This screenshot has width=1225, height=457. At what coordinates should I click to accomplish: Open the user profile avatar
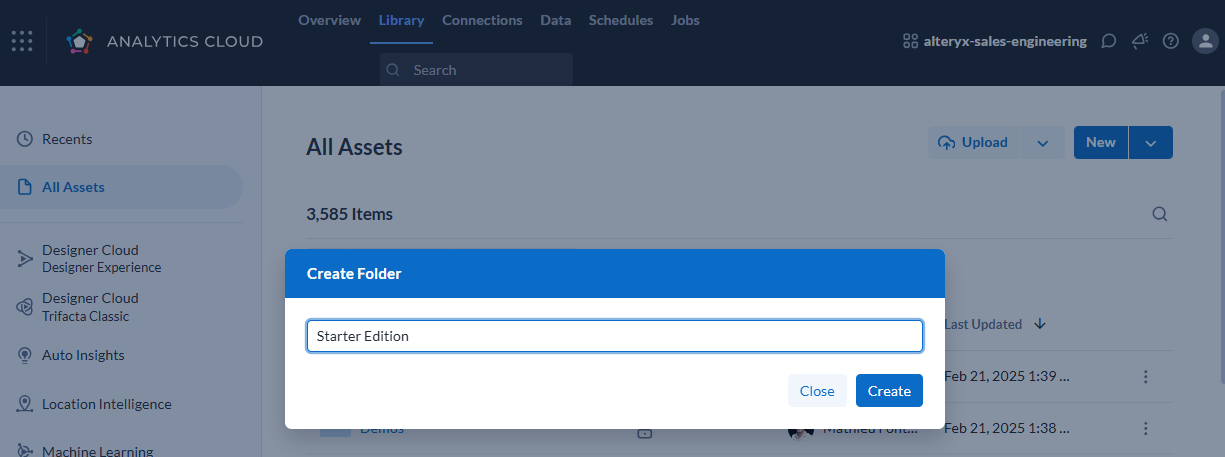coord(1204,41)
